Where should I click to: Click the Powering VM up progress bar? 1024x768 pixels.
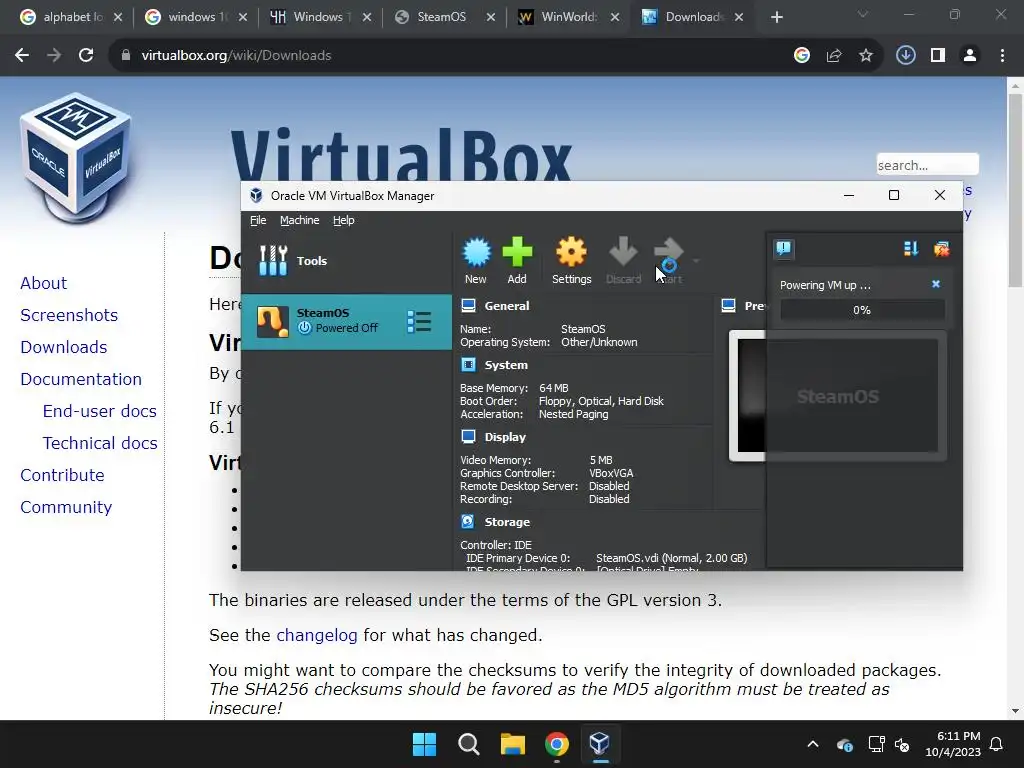862,310
